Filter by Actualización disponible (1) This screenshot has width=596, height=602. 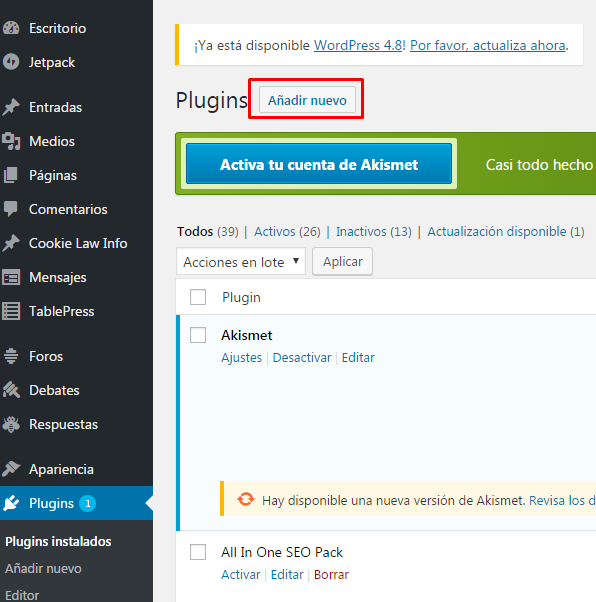(x=506, y=232)
